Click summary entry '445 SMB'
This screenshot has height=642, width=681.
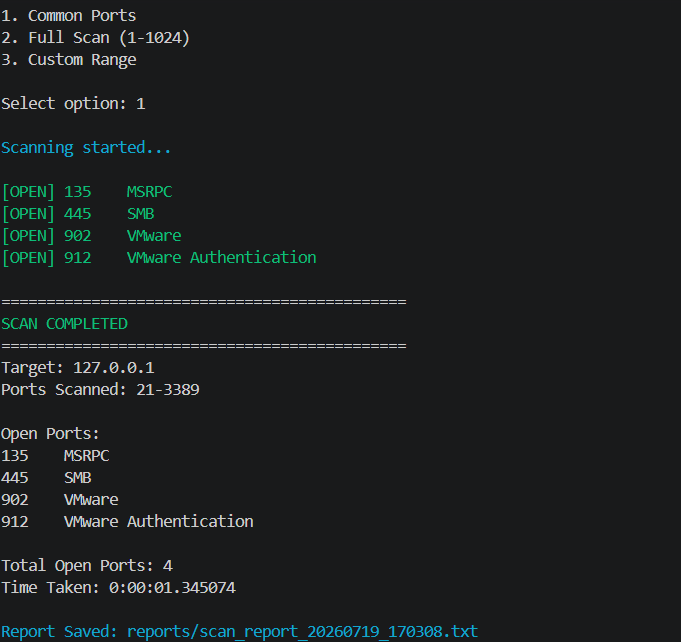[46, 478]
